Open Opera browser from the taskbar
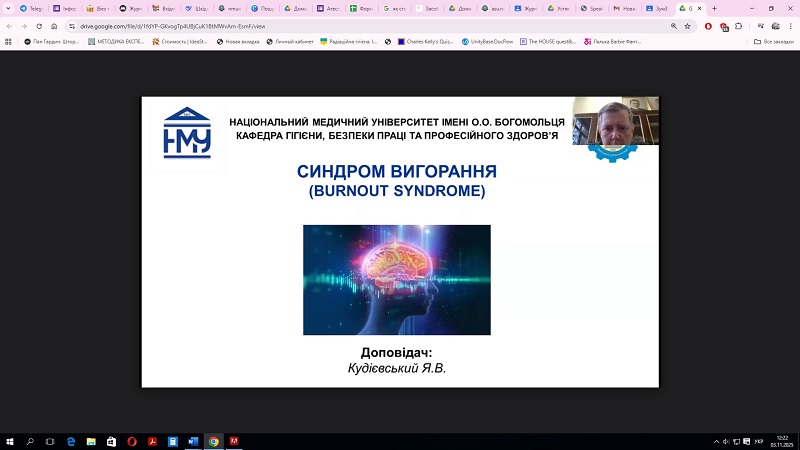800x450 pixels. click(x=131, y=441)
